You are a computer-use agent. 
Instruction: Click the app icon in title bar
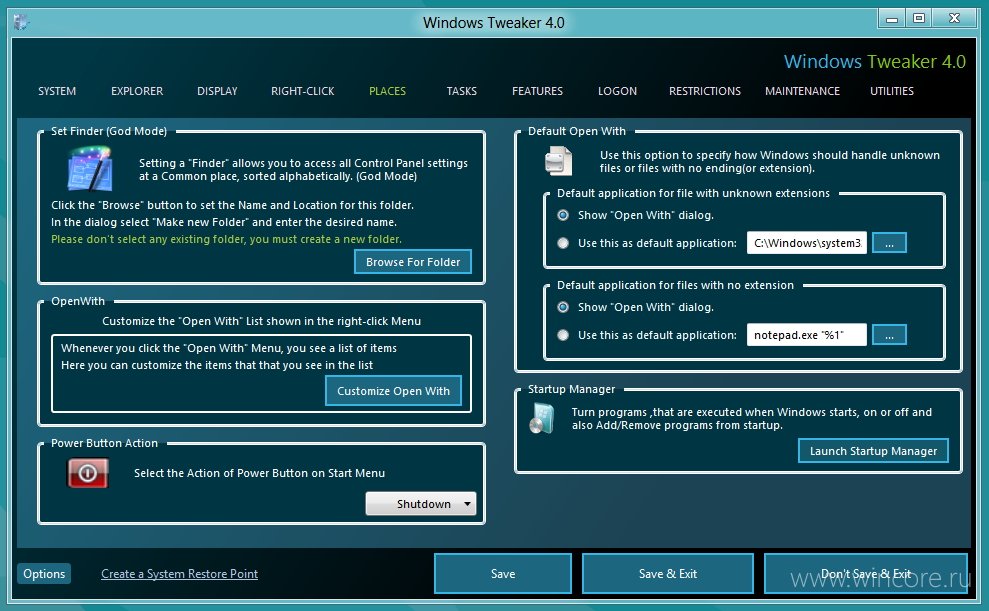(x=21, y=22)
